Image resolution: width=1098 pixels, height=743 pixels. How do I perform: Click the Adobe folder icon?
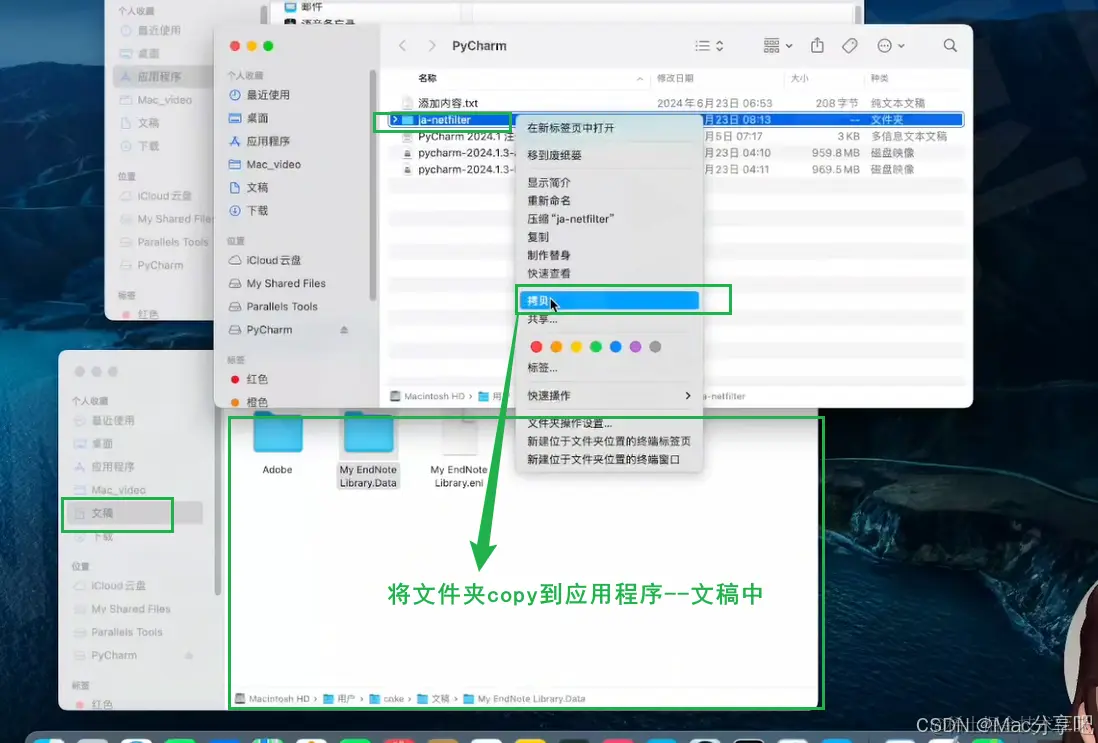(x=278, y=435)
